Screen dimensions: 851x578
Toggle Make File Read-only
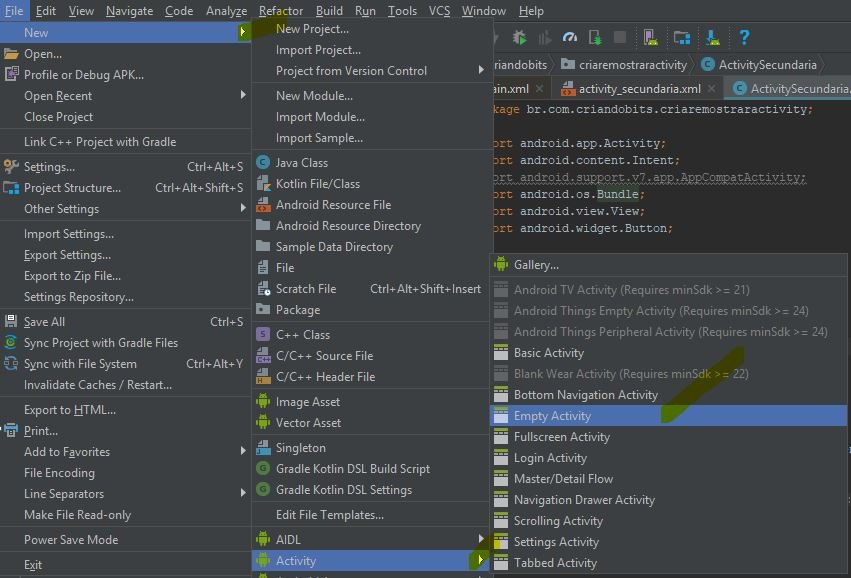pyautogui.click(x=125, y=515)
